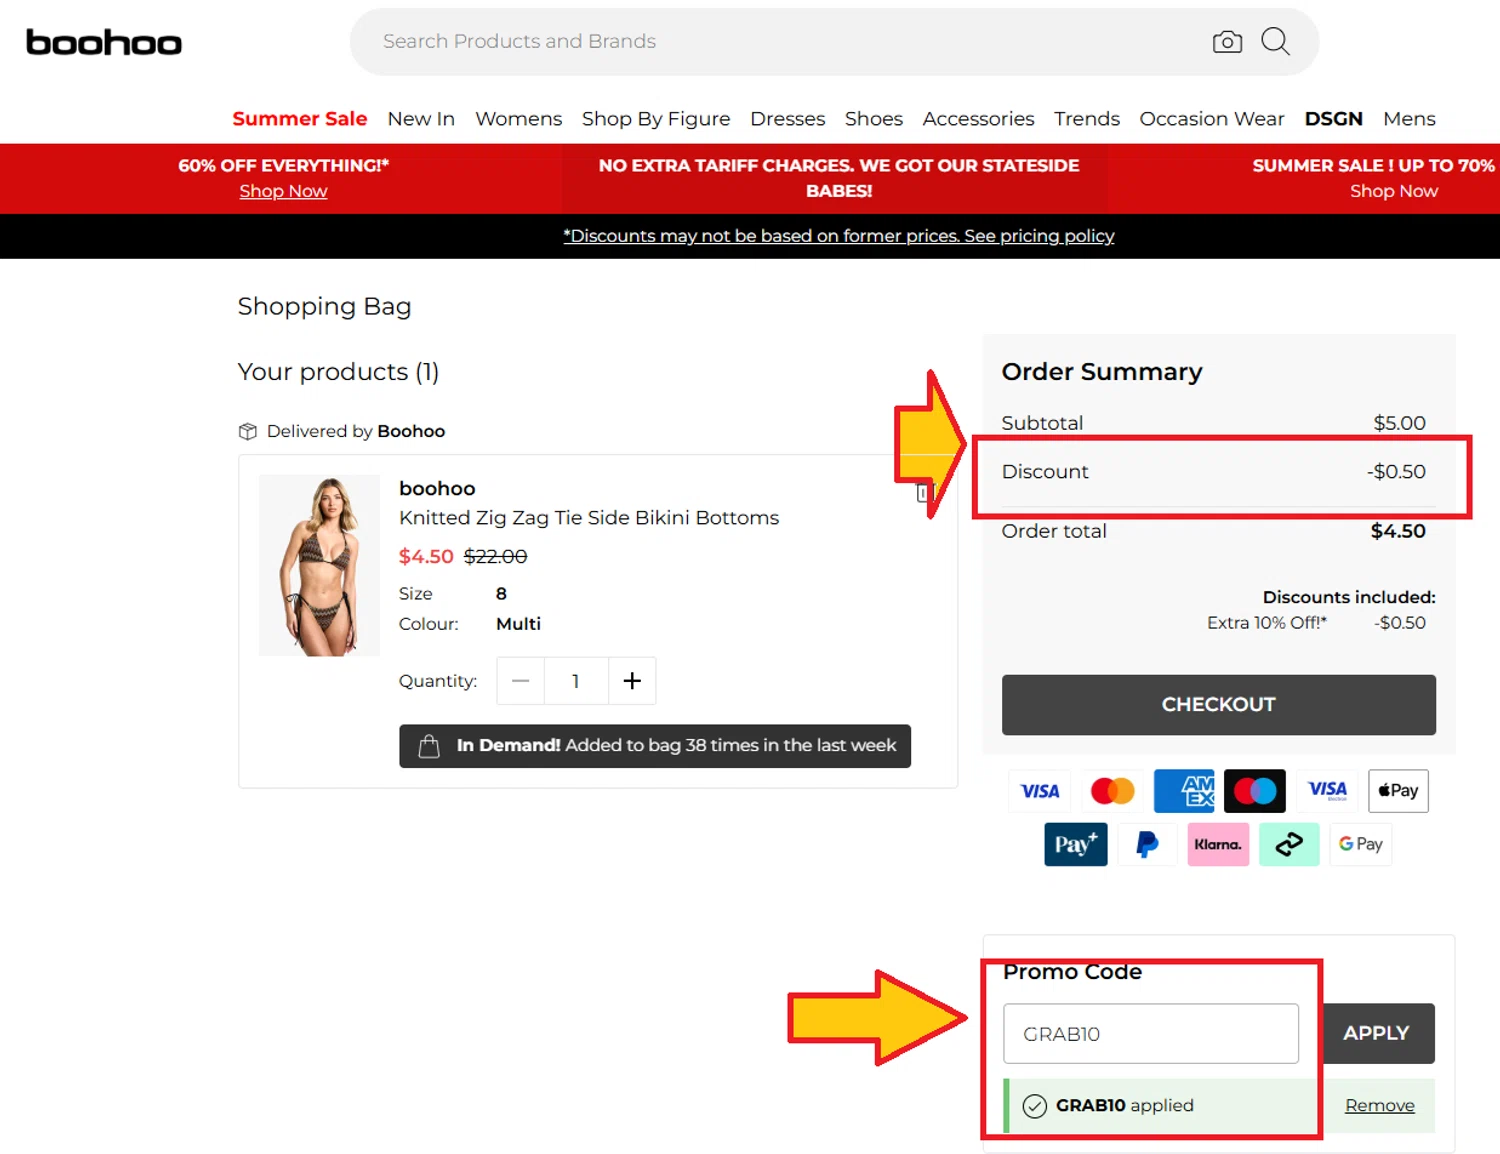Click the sale price $4.50 in red
The height and width of the screenshot is (1154, 1500).
(426, 557)
